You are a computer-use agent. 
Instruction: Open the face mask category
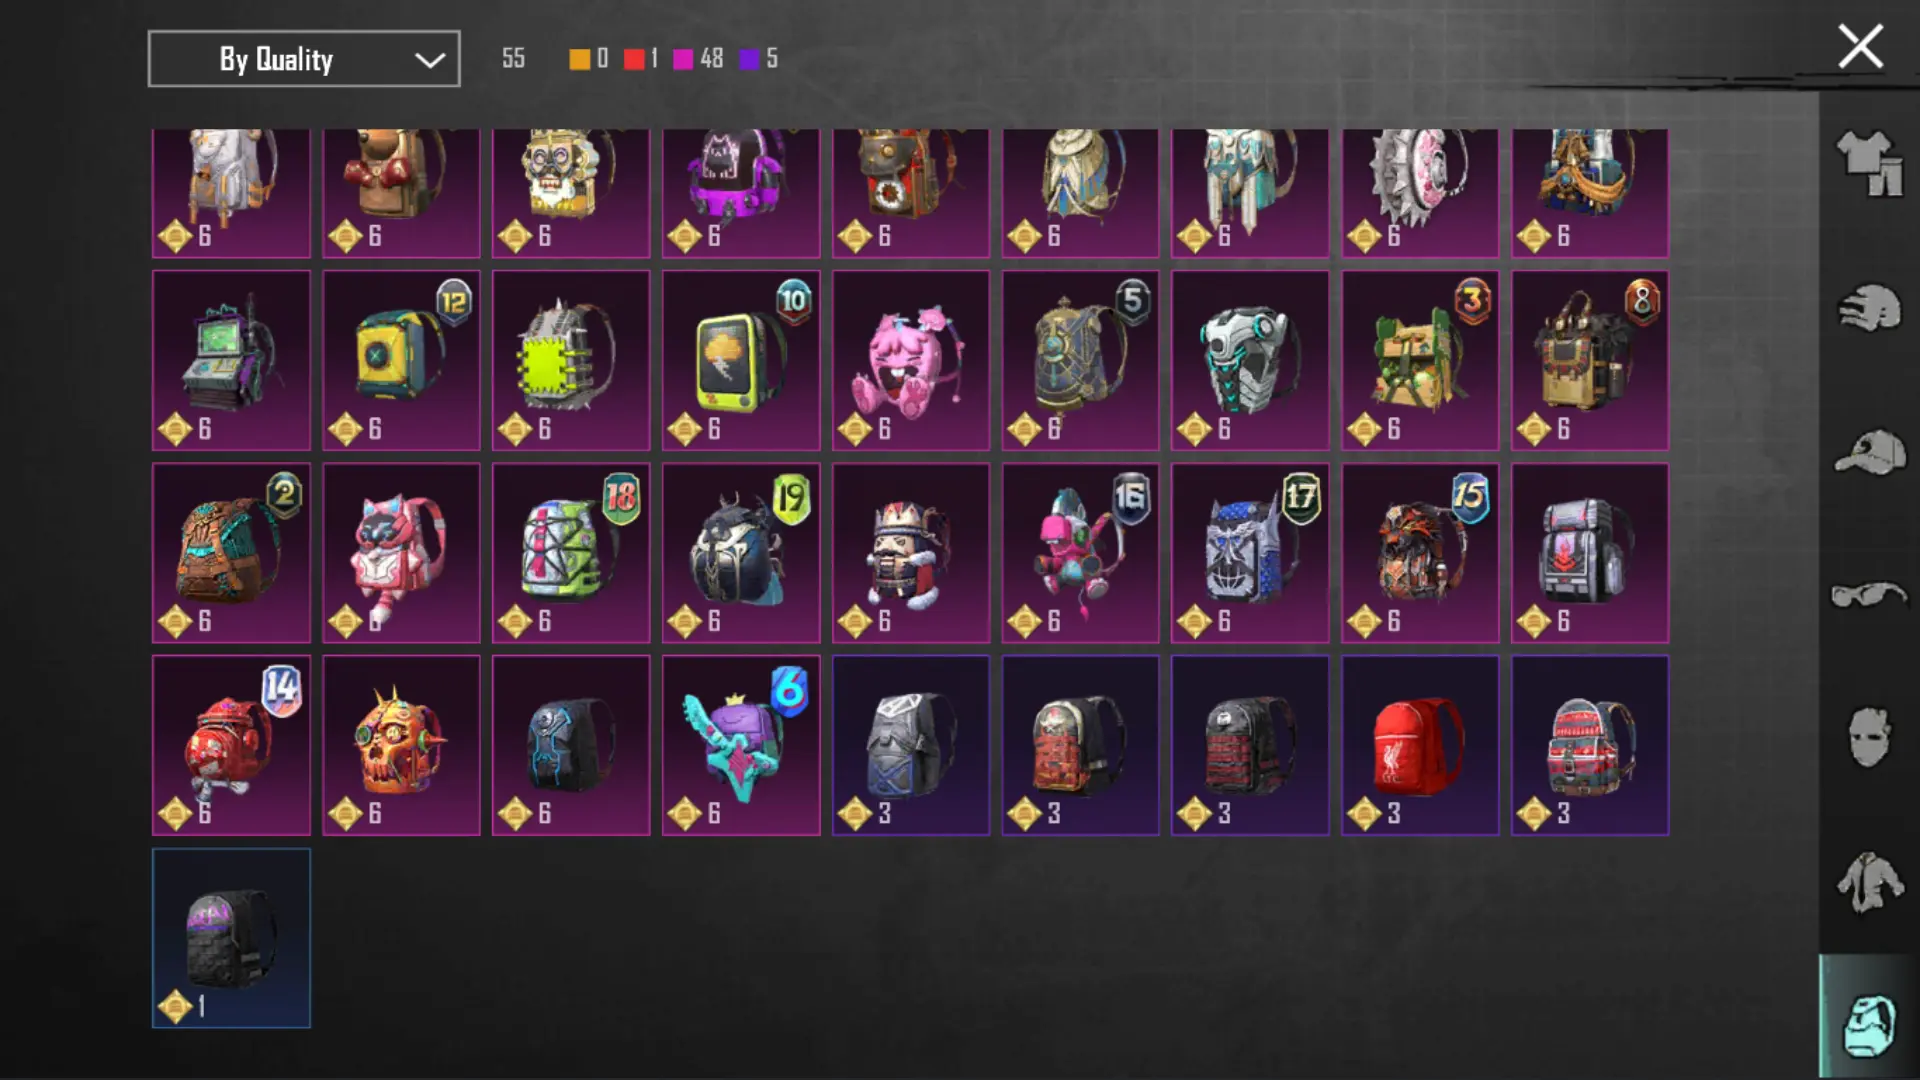coord(1869,737)
